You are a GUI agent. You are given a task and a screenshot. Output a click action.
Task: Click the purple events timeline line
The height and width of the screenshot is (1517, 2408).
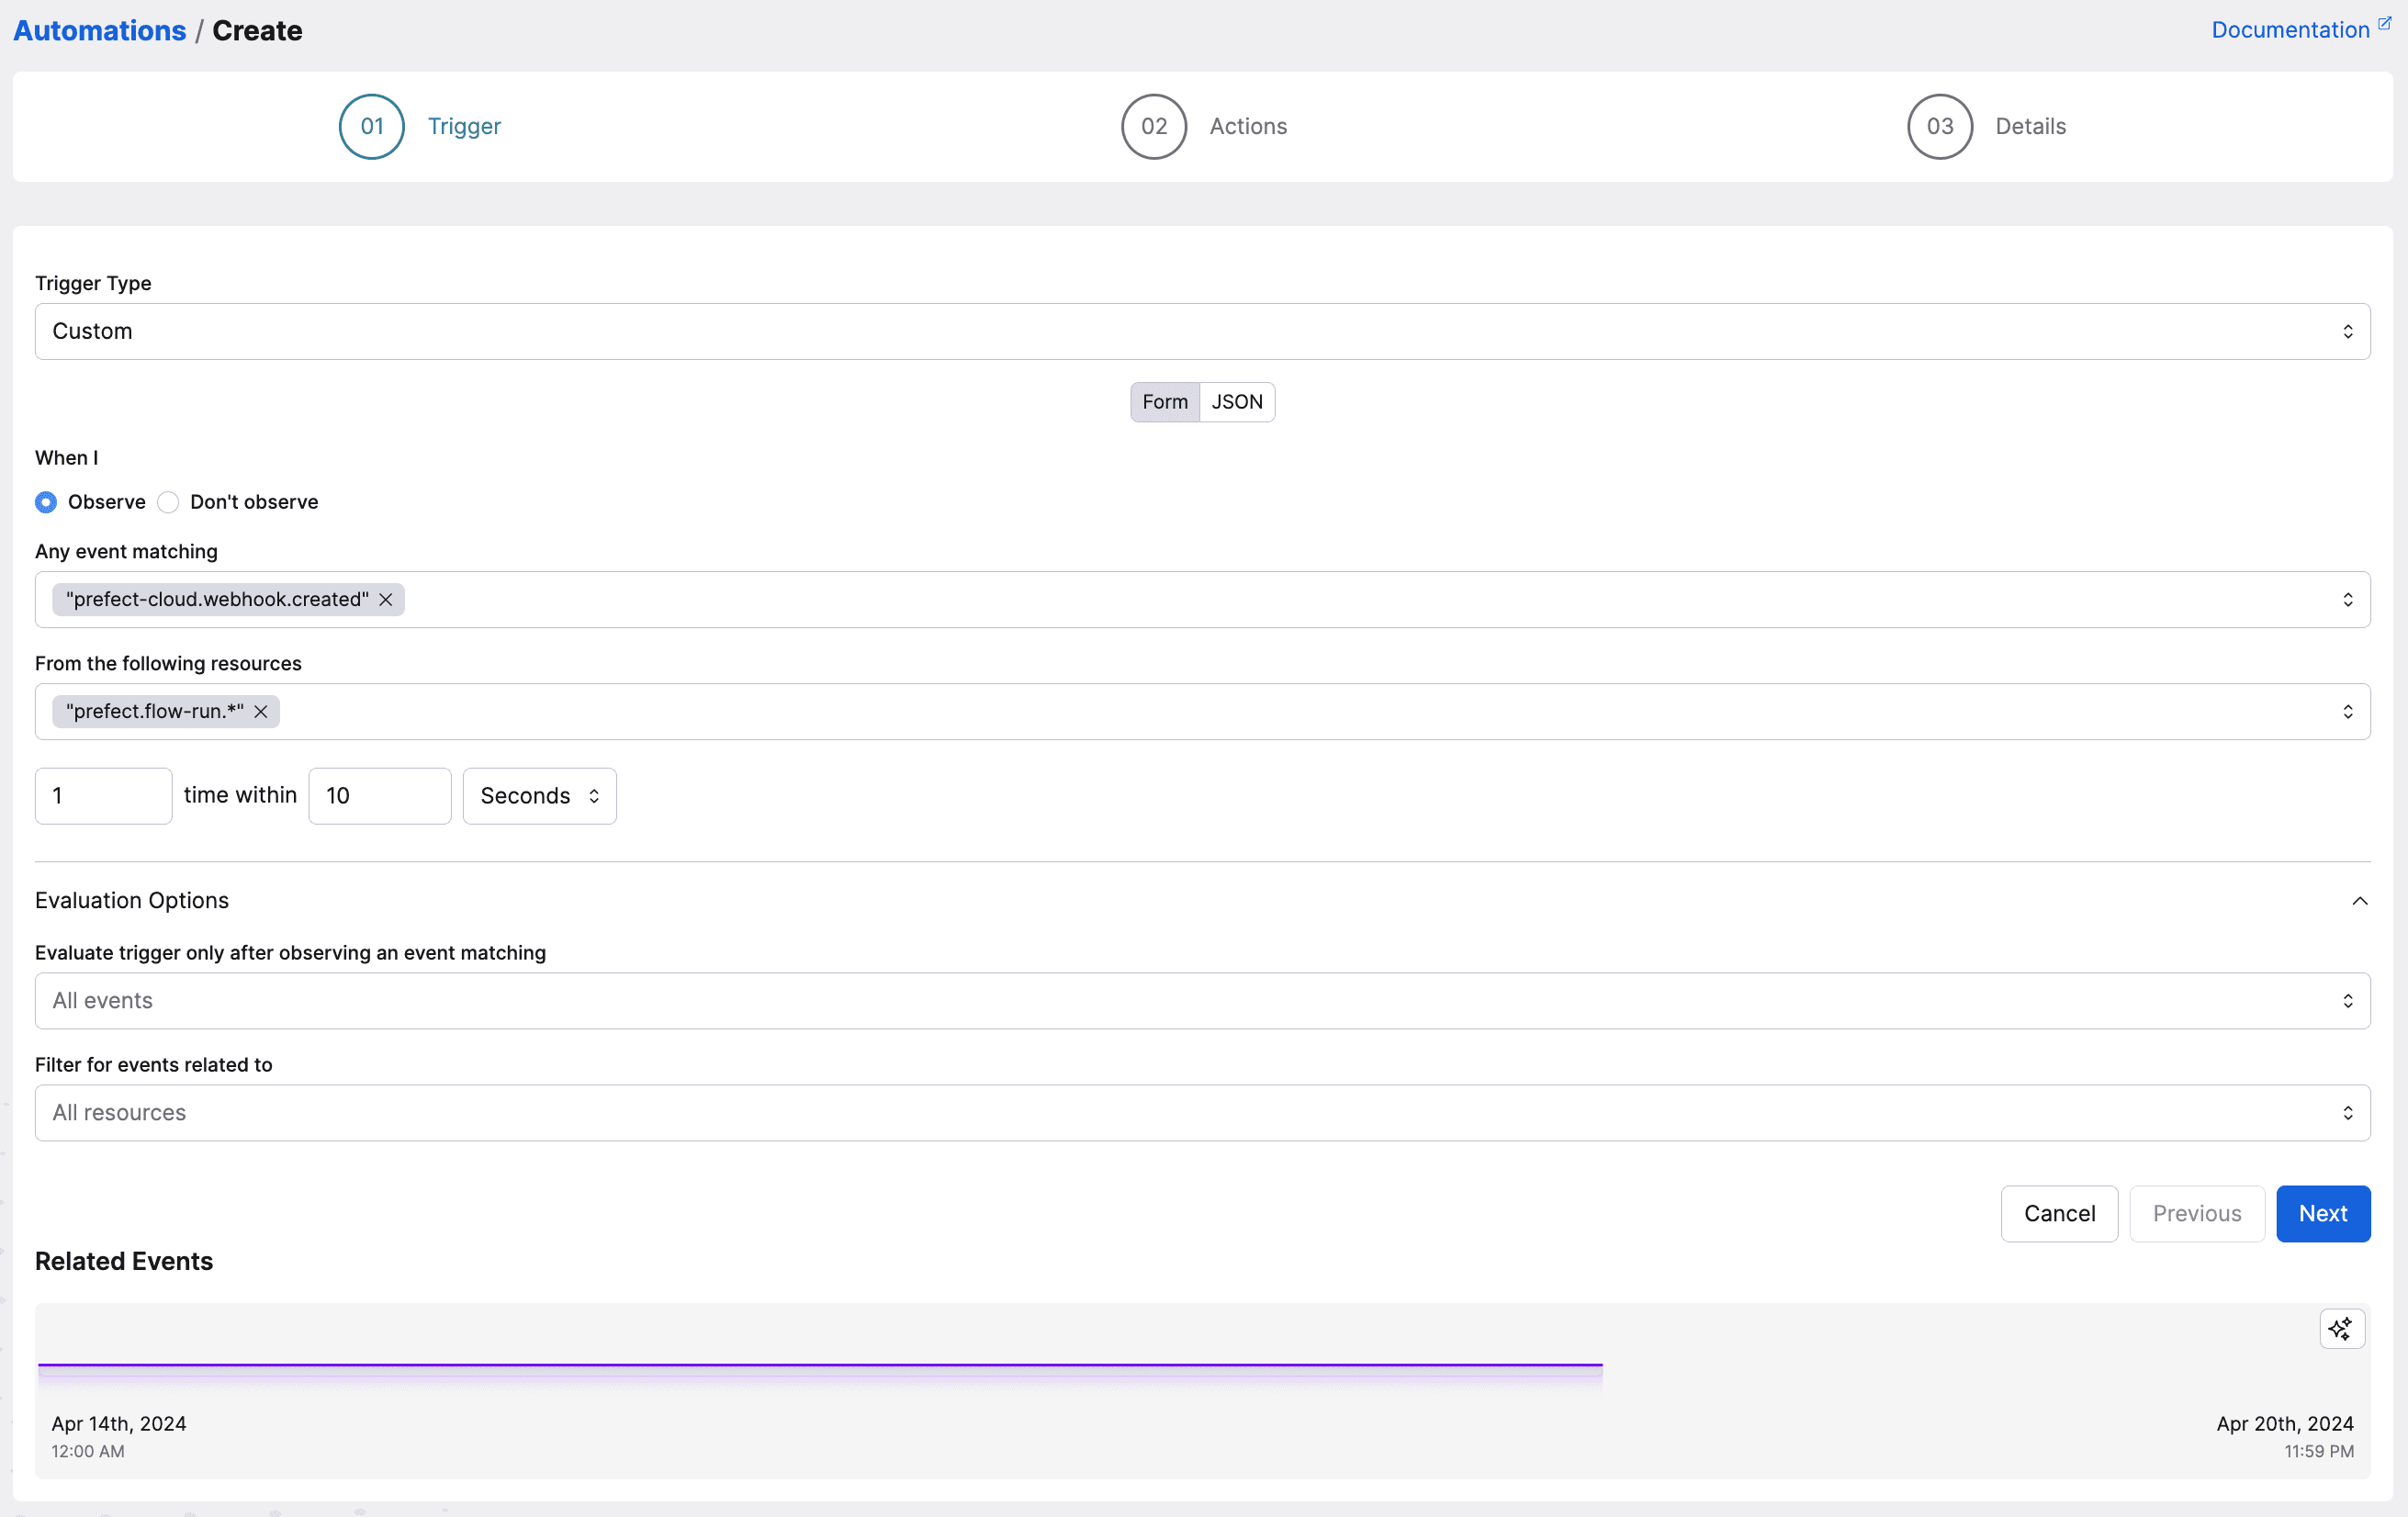pos(820,1364)
